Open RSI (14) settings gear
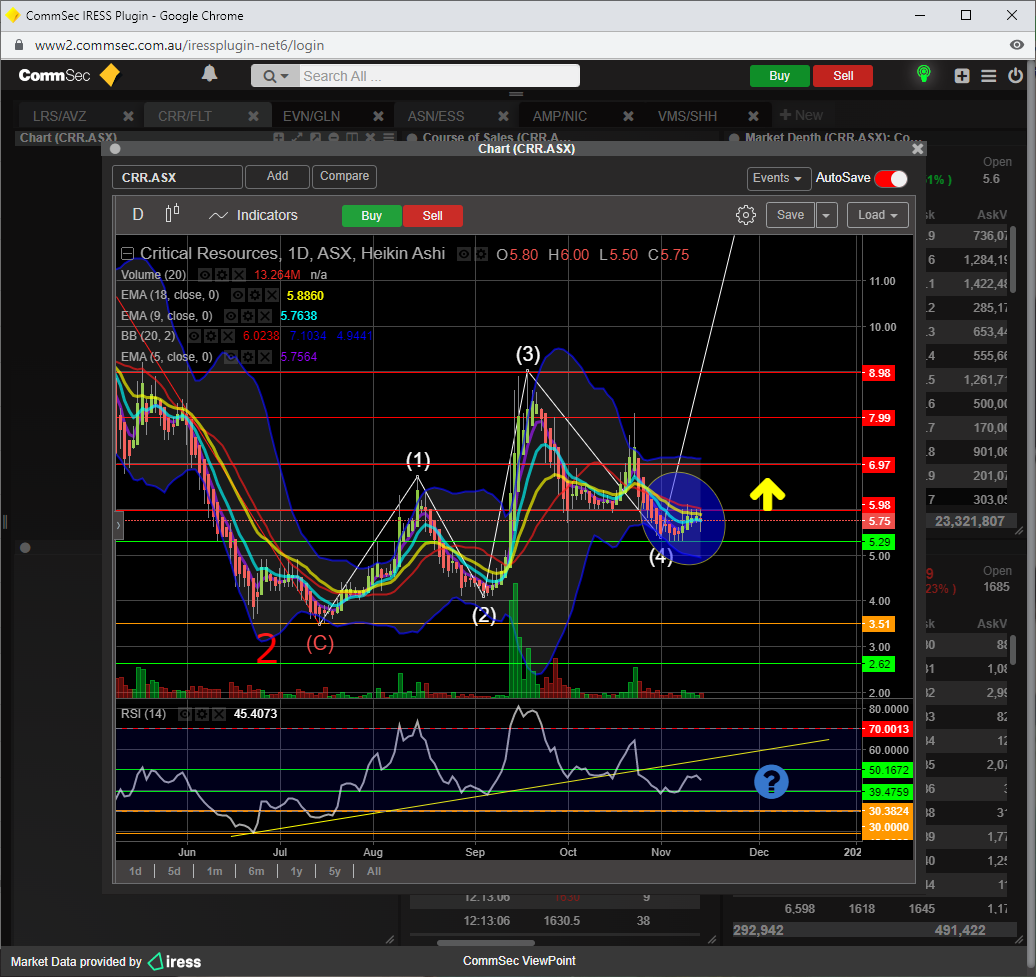 [x=202, y=714]
